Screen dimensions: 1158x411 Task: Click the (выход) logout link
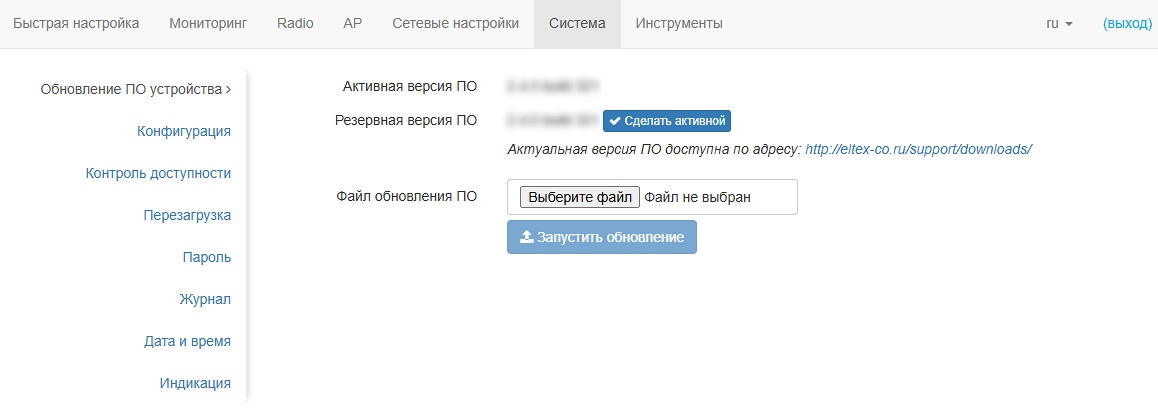[x=1127, y=23]
